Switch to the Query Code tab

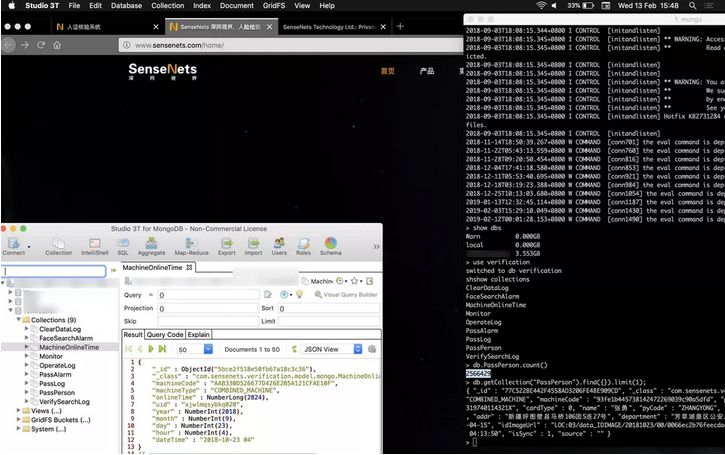(165, 334)
